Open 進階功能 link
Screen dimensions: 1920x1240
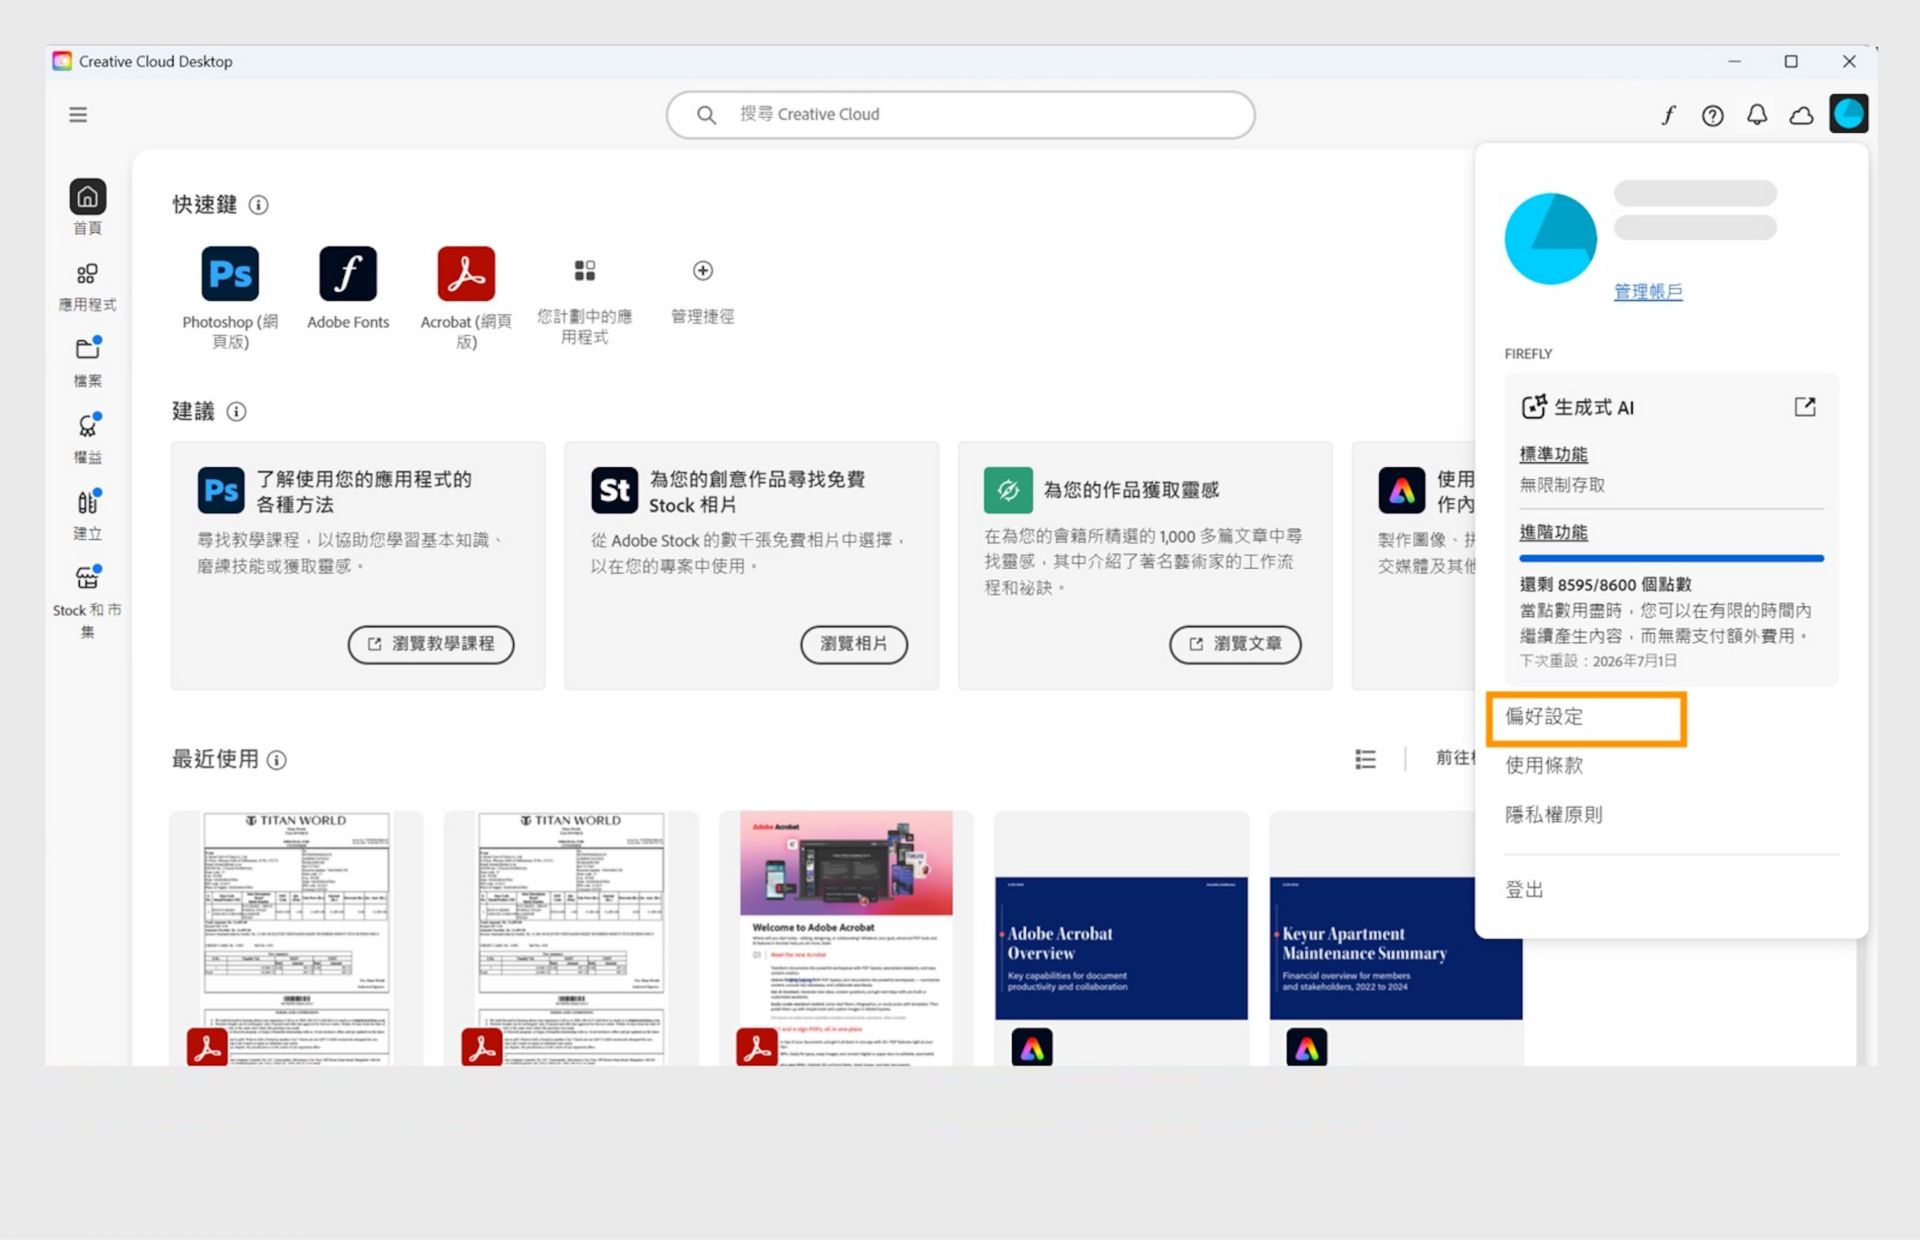pyautogui.click(x=1553, y=532)
